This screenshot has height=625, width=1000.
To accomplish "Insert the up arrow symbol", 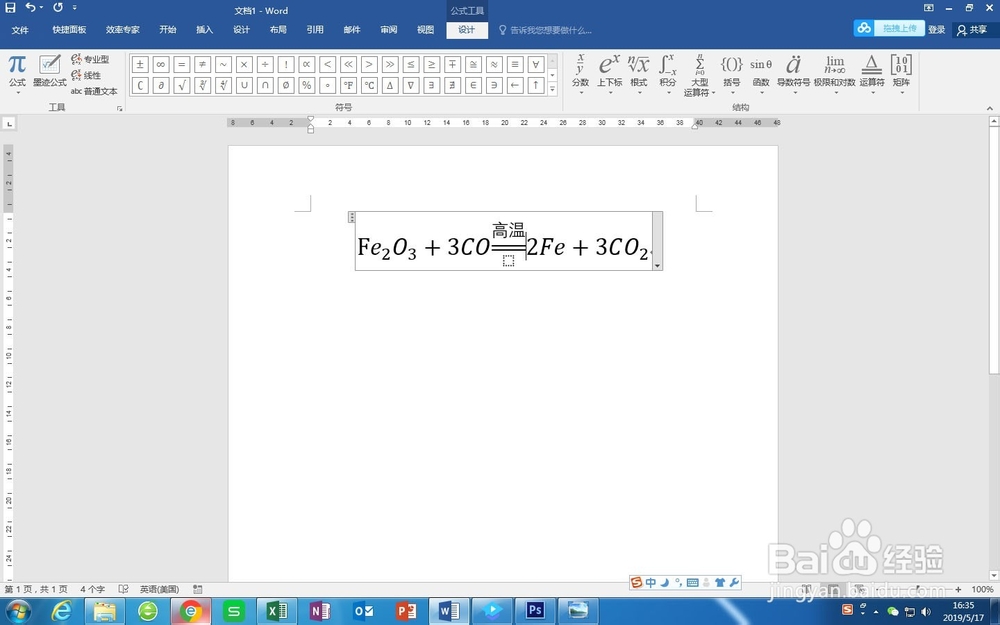I will [536, 85].
